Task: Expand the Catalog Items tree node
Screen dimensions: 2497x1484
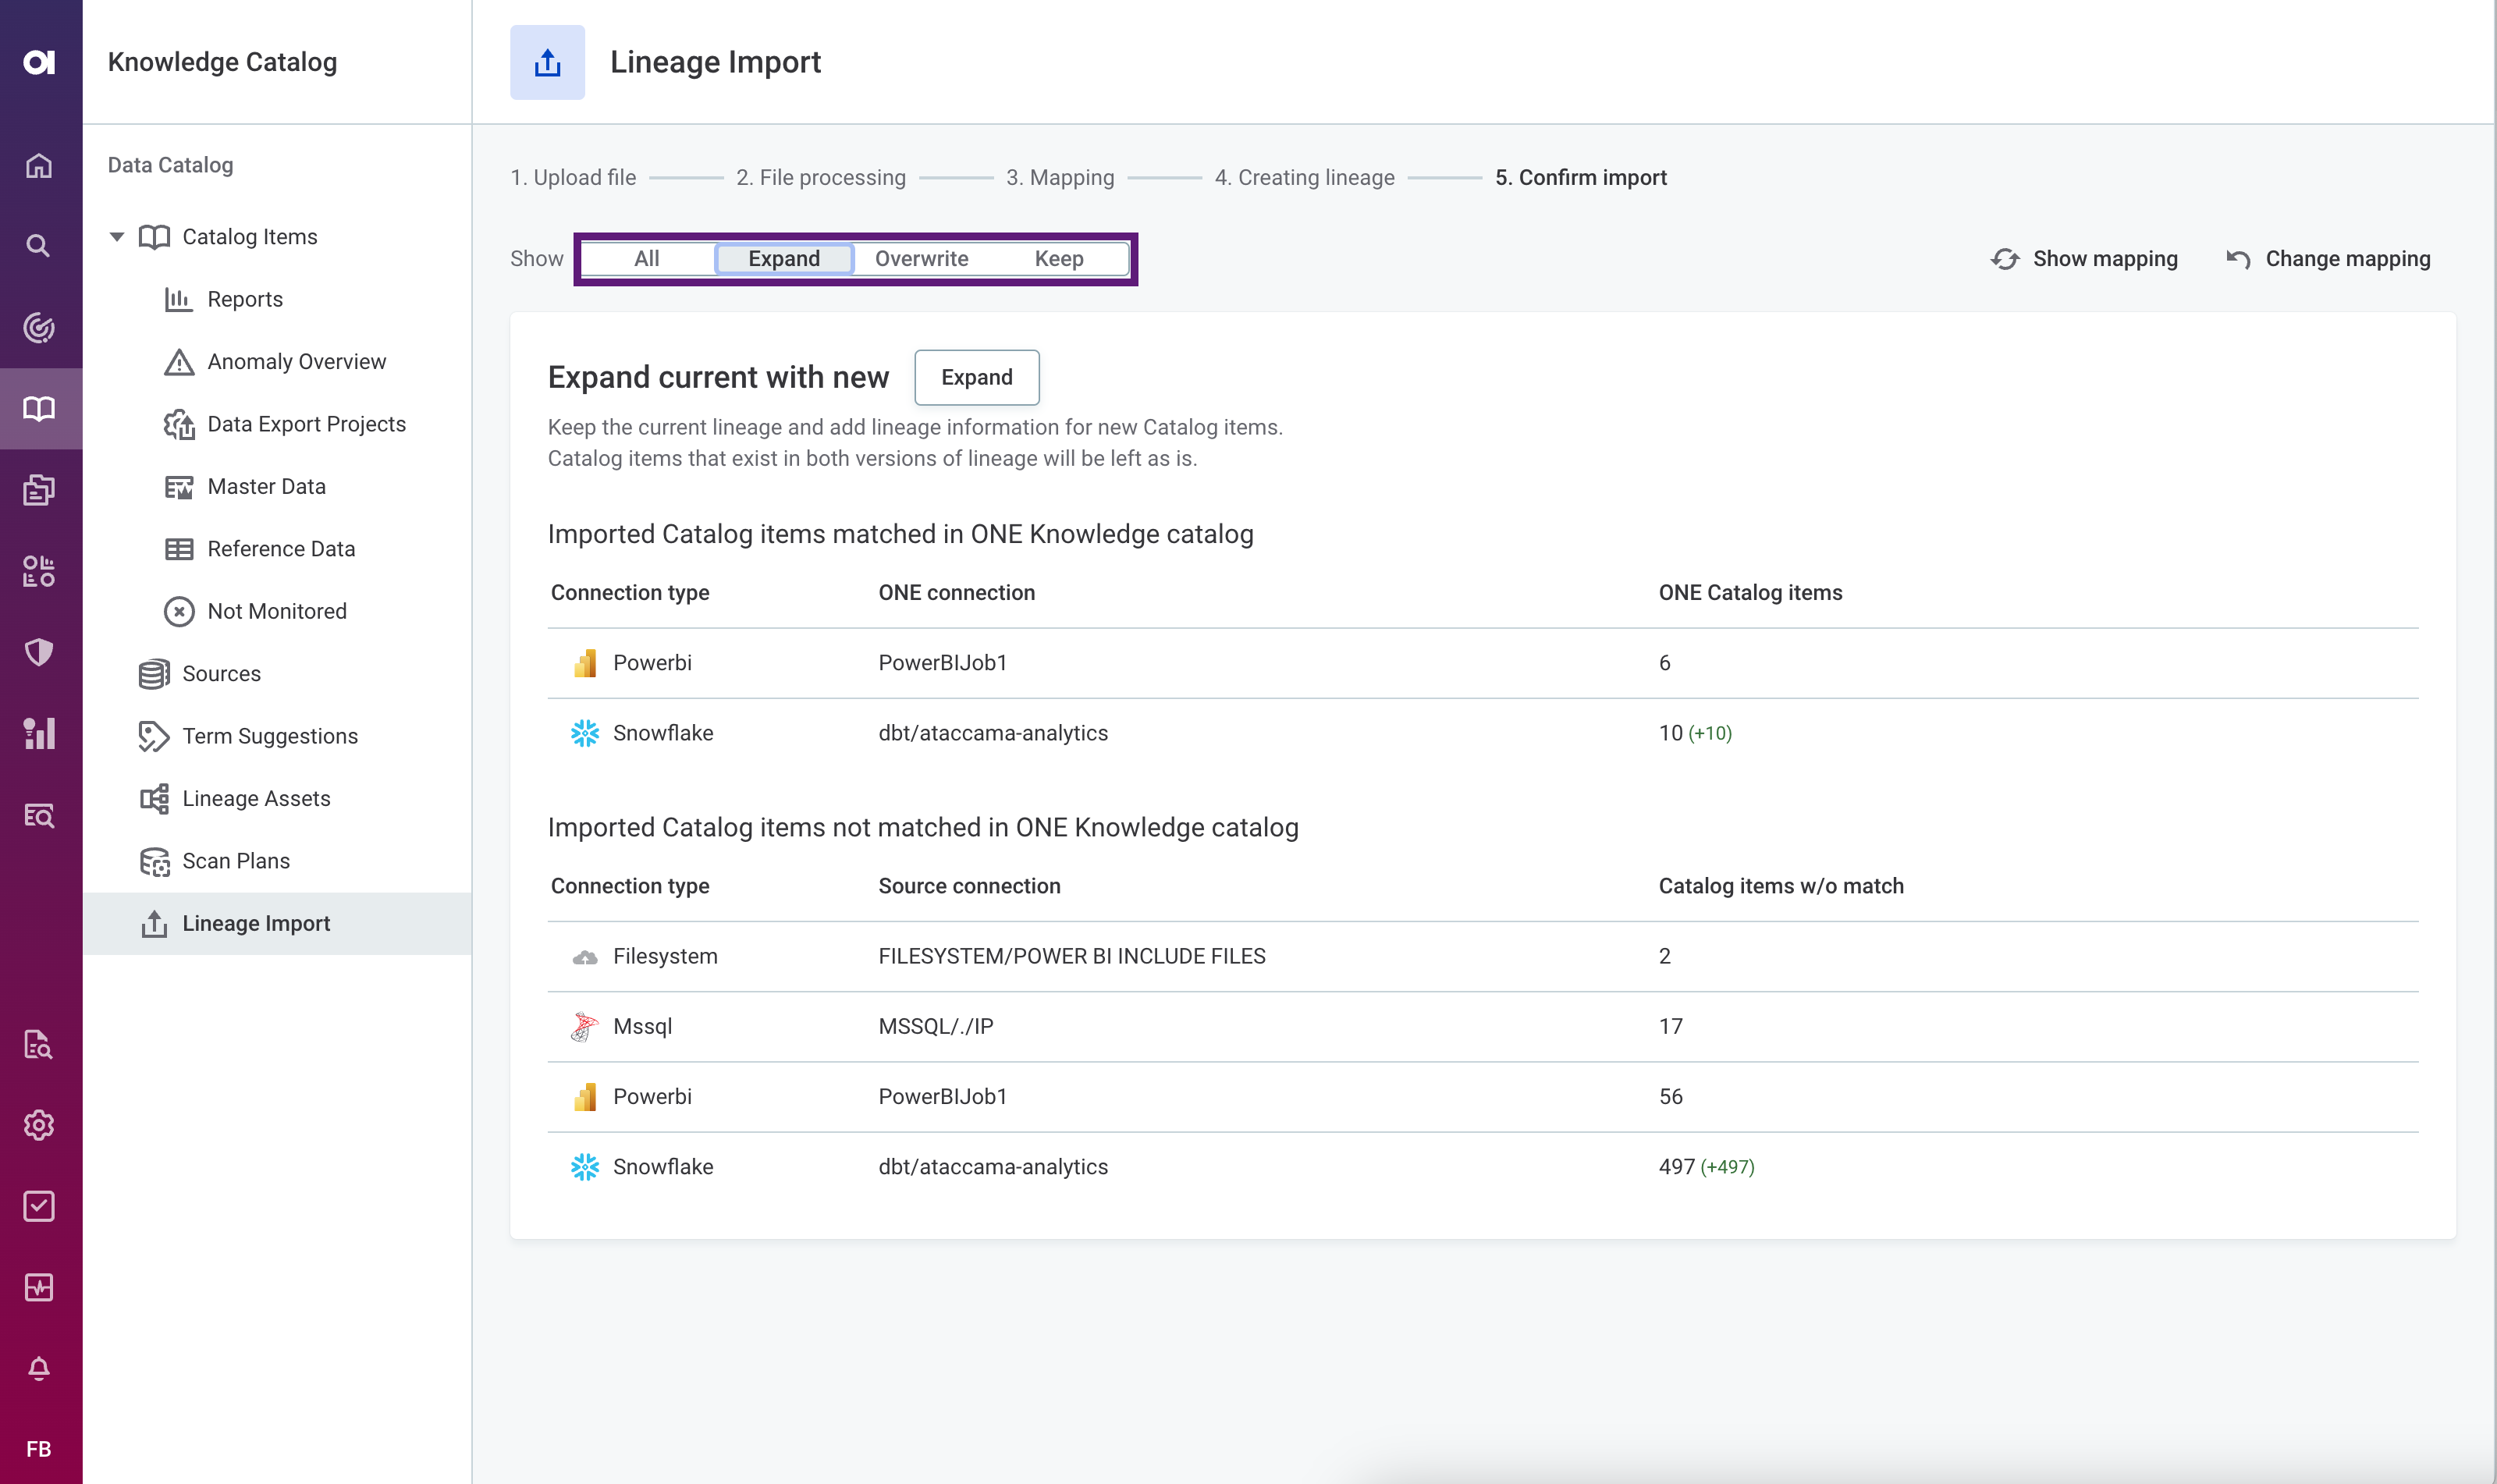Action: [x=115, y=236]
